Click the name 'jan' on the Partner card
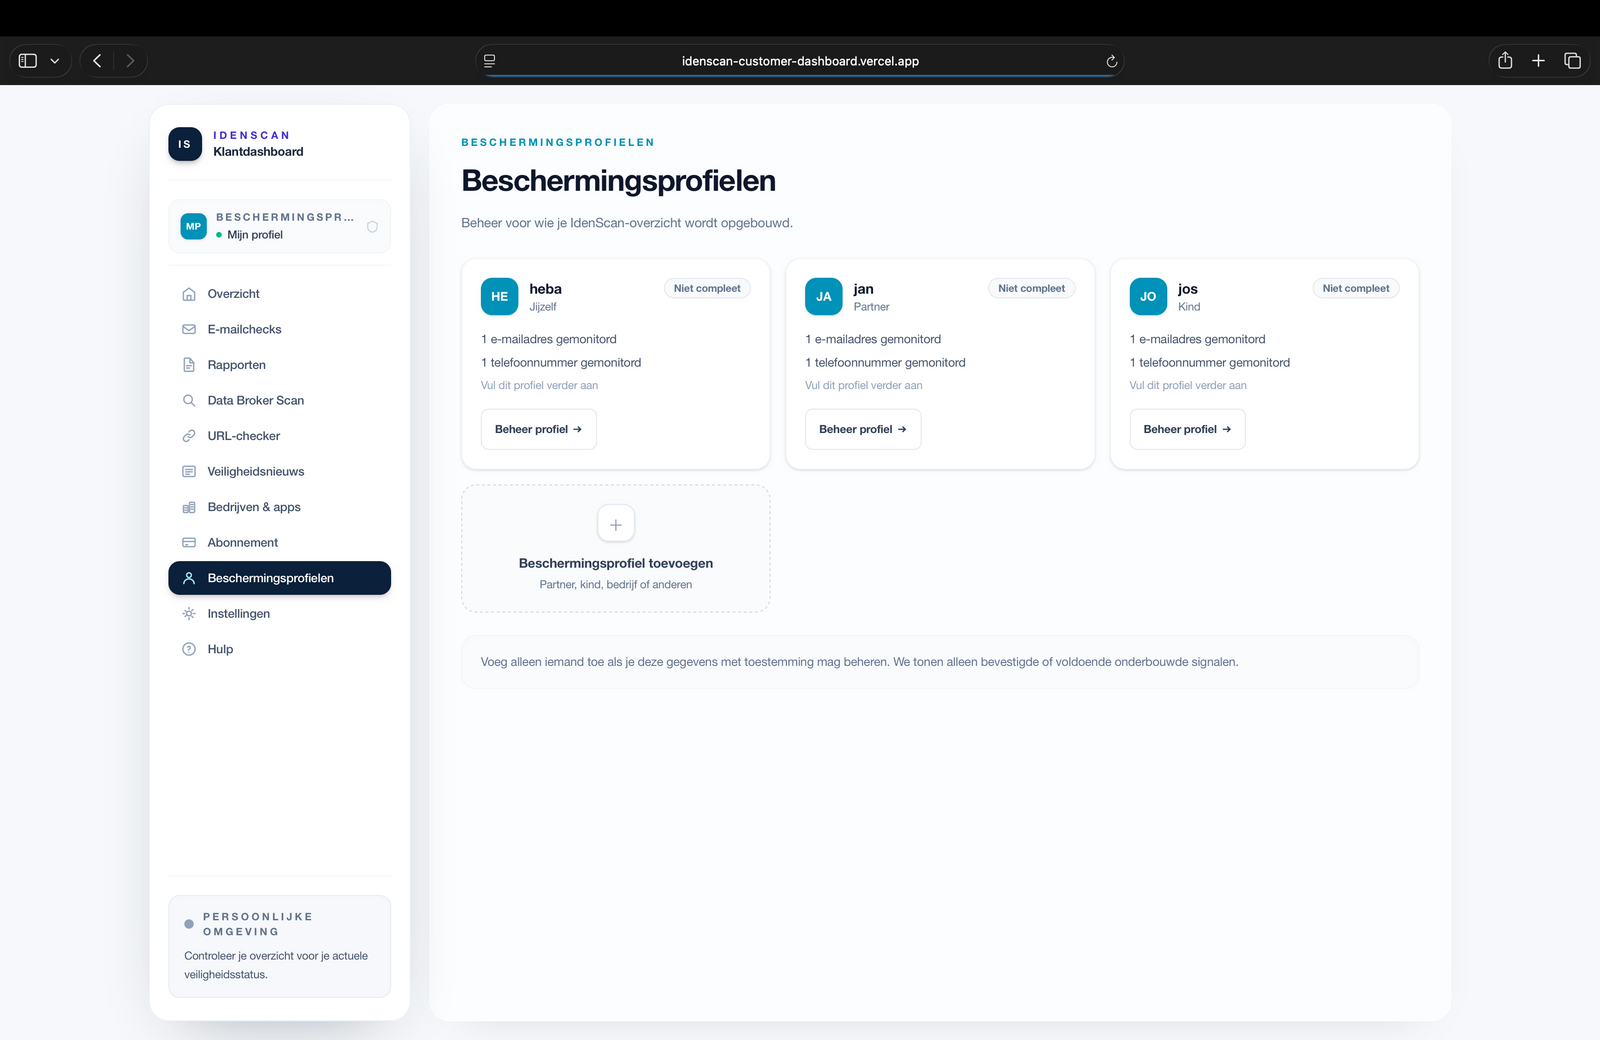Image resolution: width=1600 pixels, height=1040 pixels. coord(864,289)
